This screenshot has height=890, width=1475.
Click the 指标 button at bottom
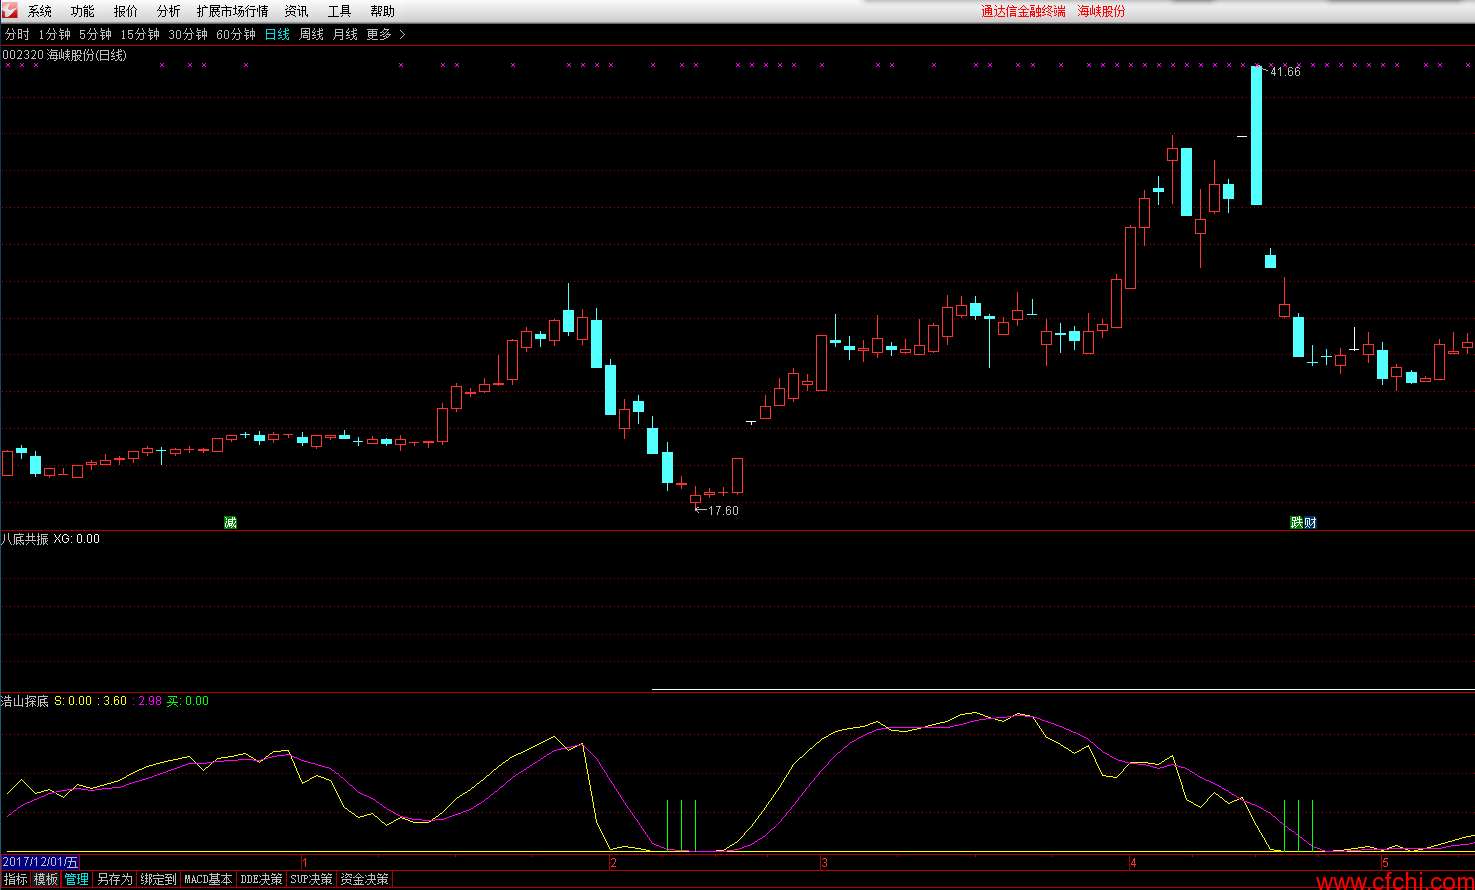16,879
